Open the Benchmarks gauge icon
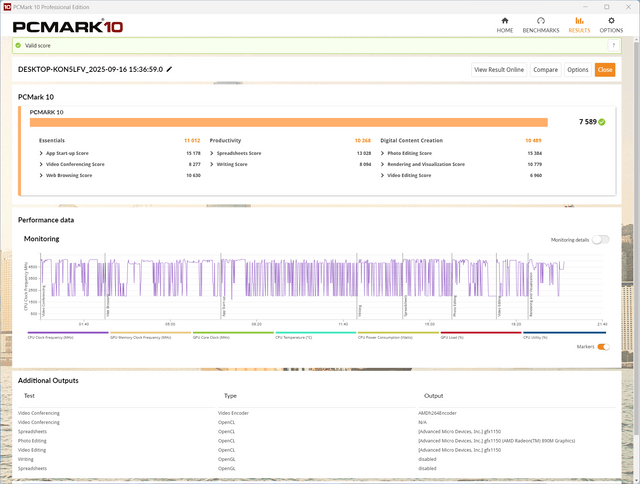This screenshot has width=640, height=484. point(541,20)
